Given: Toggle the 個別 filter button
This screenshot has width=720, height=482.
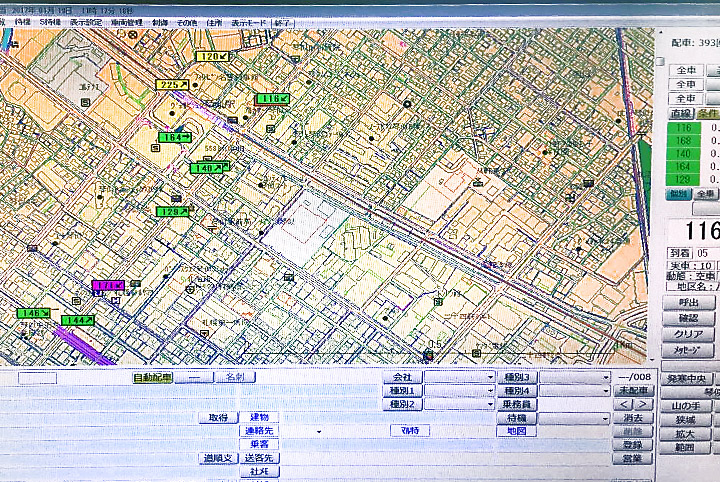Looking at the screenshot, I should pyautogui.click(x=680, y=193).
